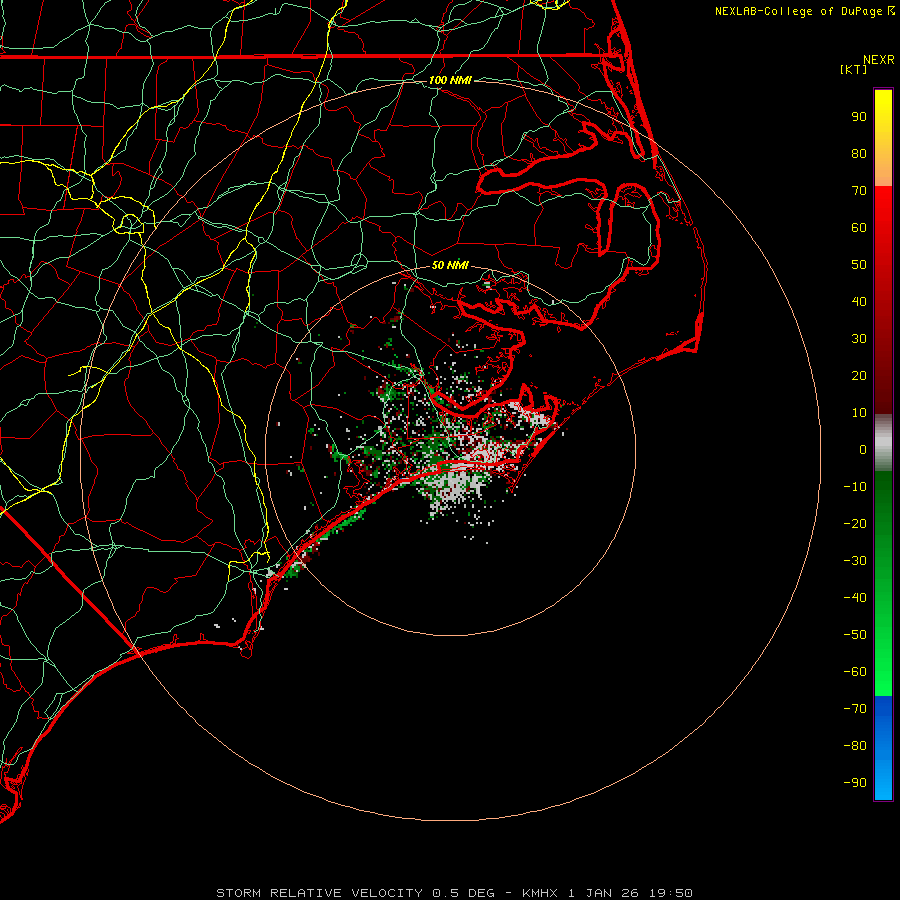The height and width of the screenshot is (900, 900).
Task: Click the 50 NMI range ring label
Action: pos(450,265)
